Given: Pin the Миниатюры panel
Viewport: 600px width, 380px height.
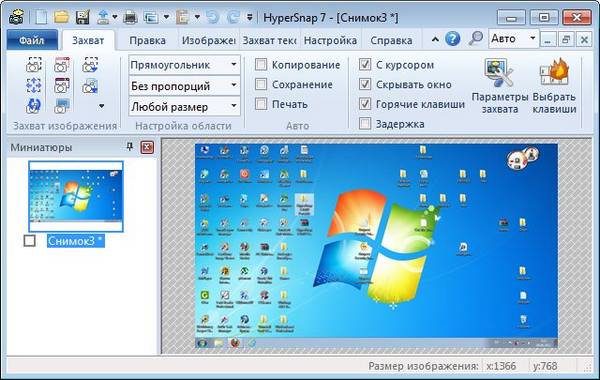Looking at the screenshot, I should coord(130,147).
